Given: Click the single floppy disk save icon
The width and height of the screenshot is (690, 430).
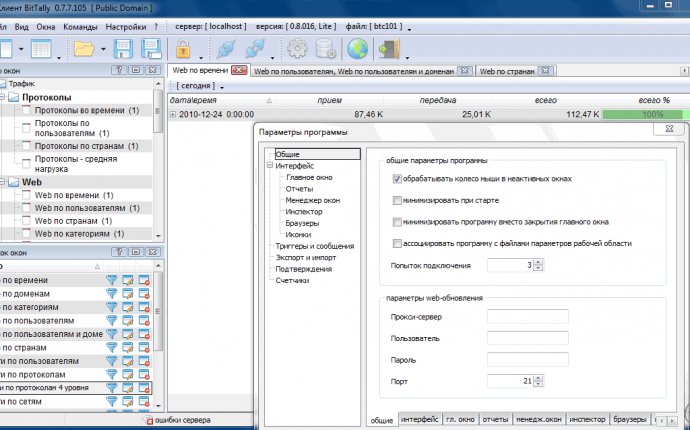Looking at the screenshot, I should tap(123, 49).
